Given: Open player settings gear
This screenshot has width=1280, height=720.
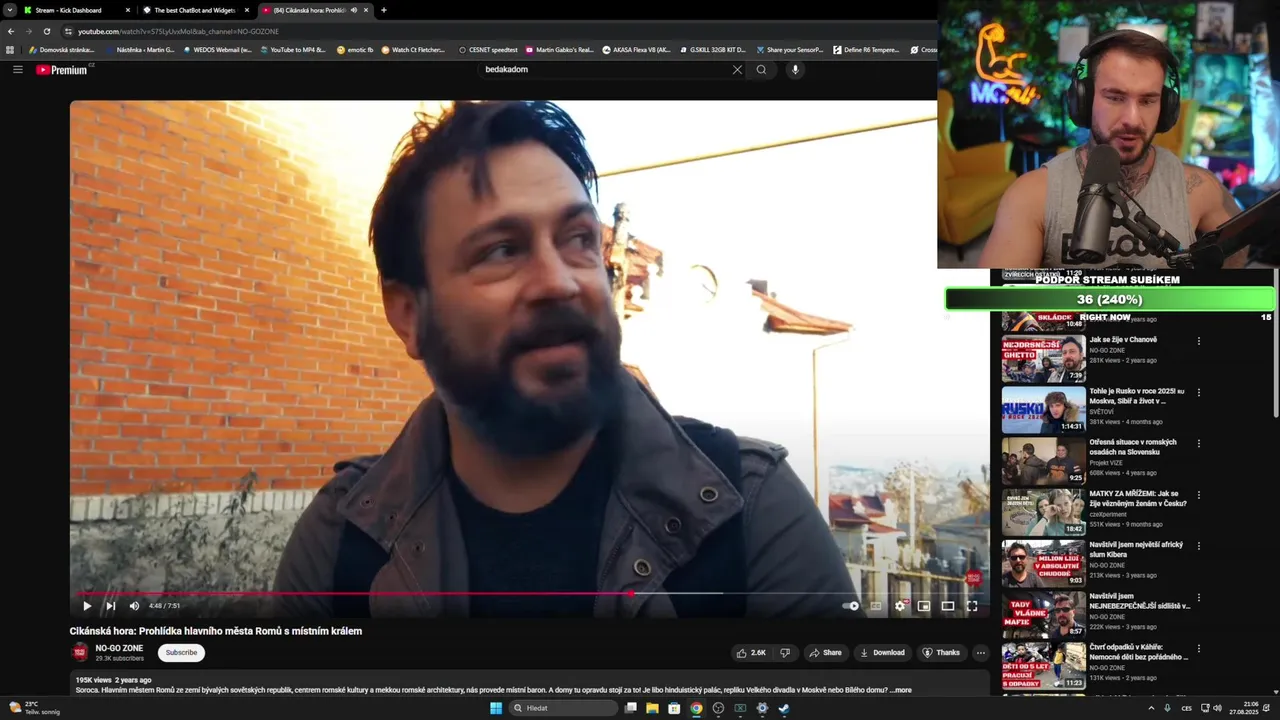Looking at the screenshot, I should (900, 606).
